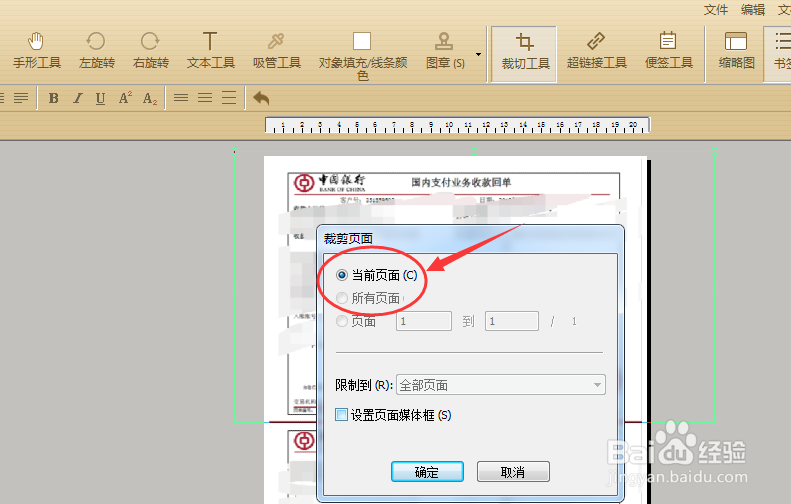Screen dimensions: 791x504
Task: Click the top-right crop handle
Action: 714,151
